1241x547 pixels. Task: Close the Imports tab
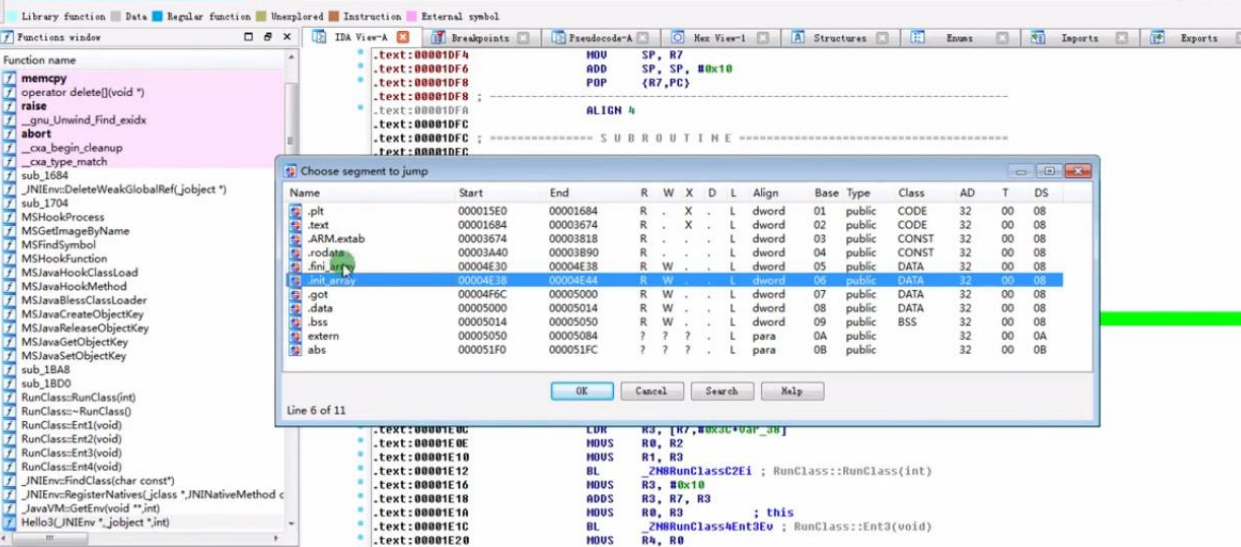1122,38
